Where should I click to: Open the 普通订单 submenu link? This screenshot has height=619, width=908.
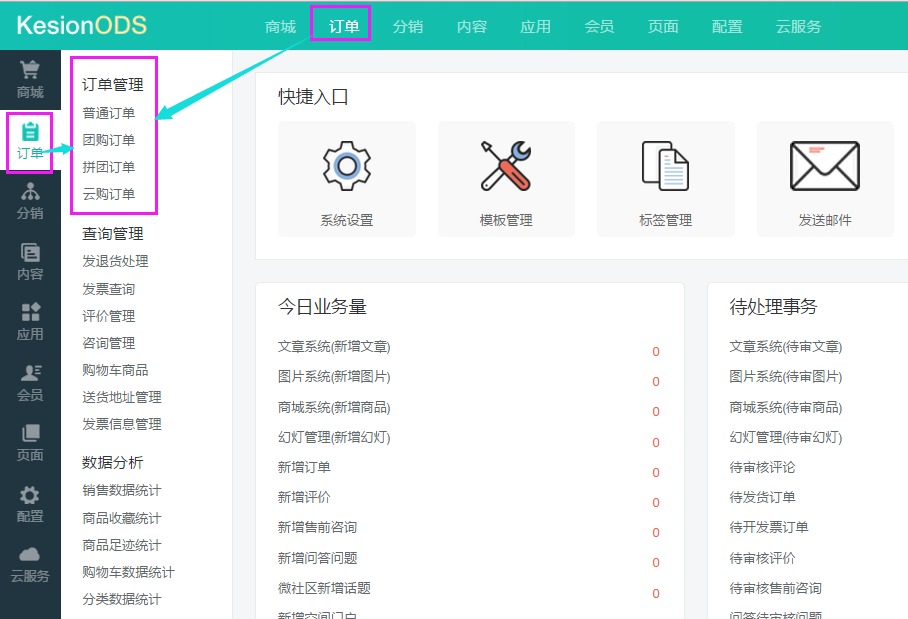[x=109, y=113]
